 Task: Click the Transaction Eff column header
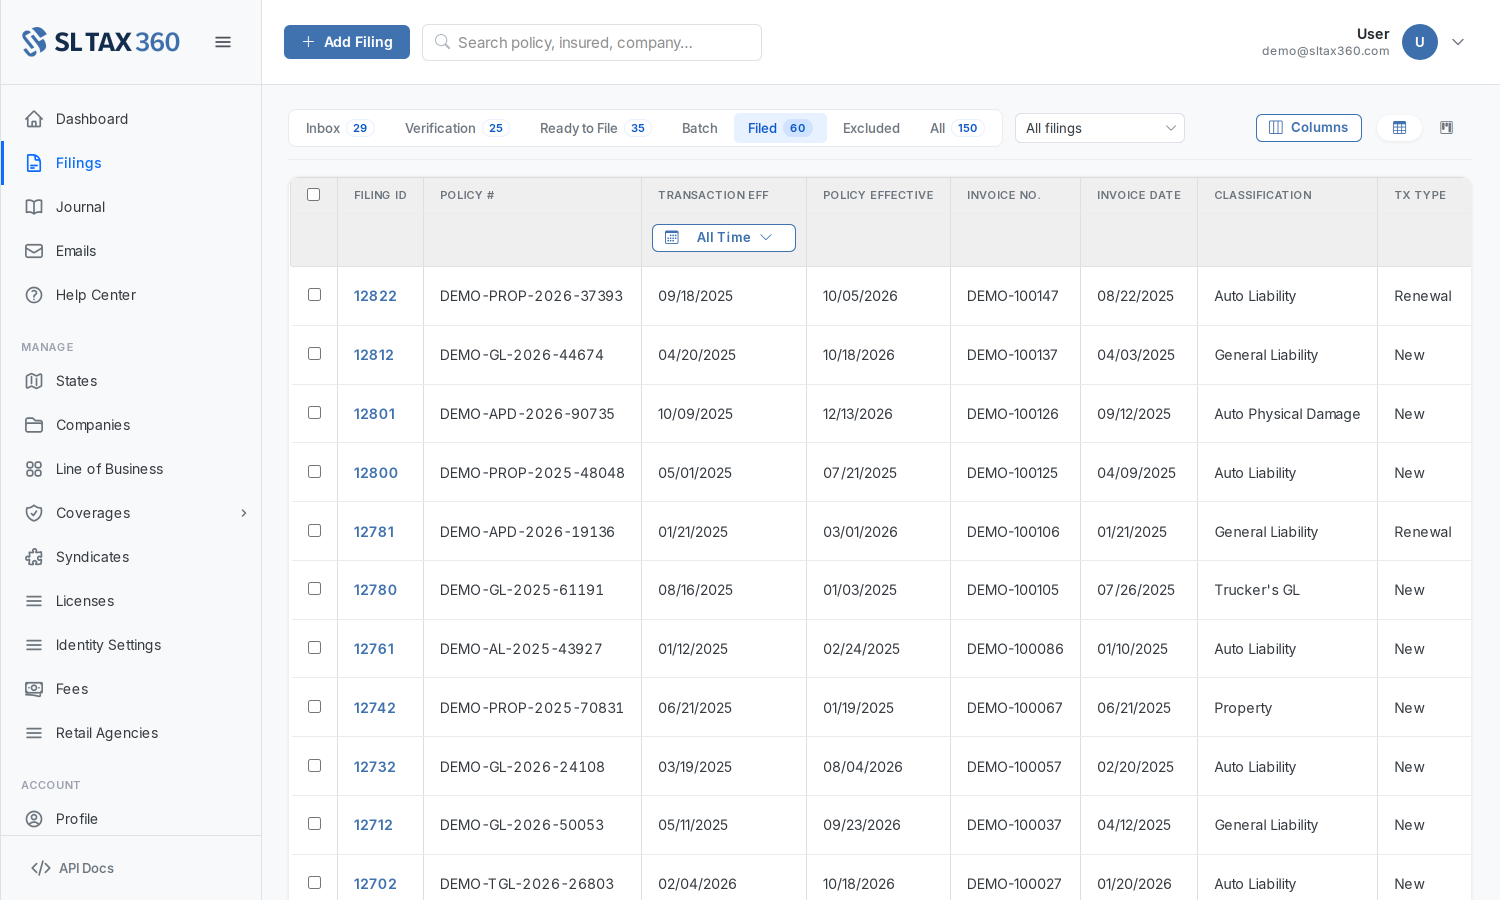(714, 195)
